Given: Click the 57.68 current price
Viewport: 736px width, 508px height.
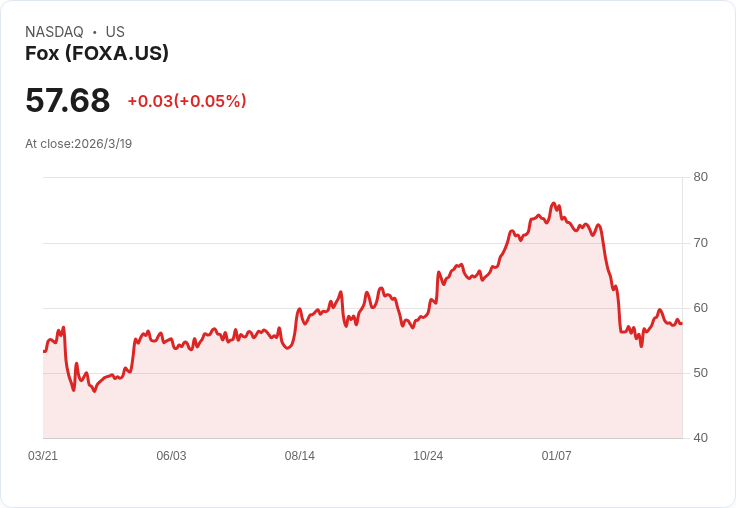Looking at the screenshot, I should pyautogui.click(x=68, y=100).
